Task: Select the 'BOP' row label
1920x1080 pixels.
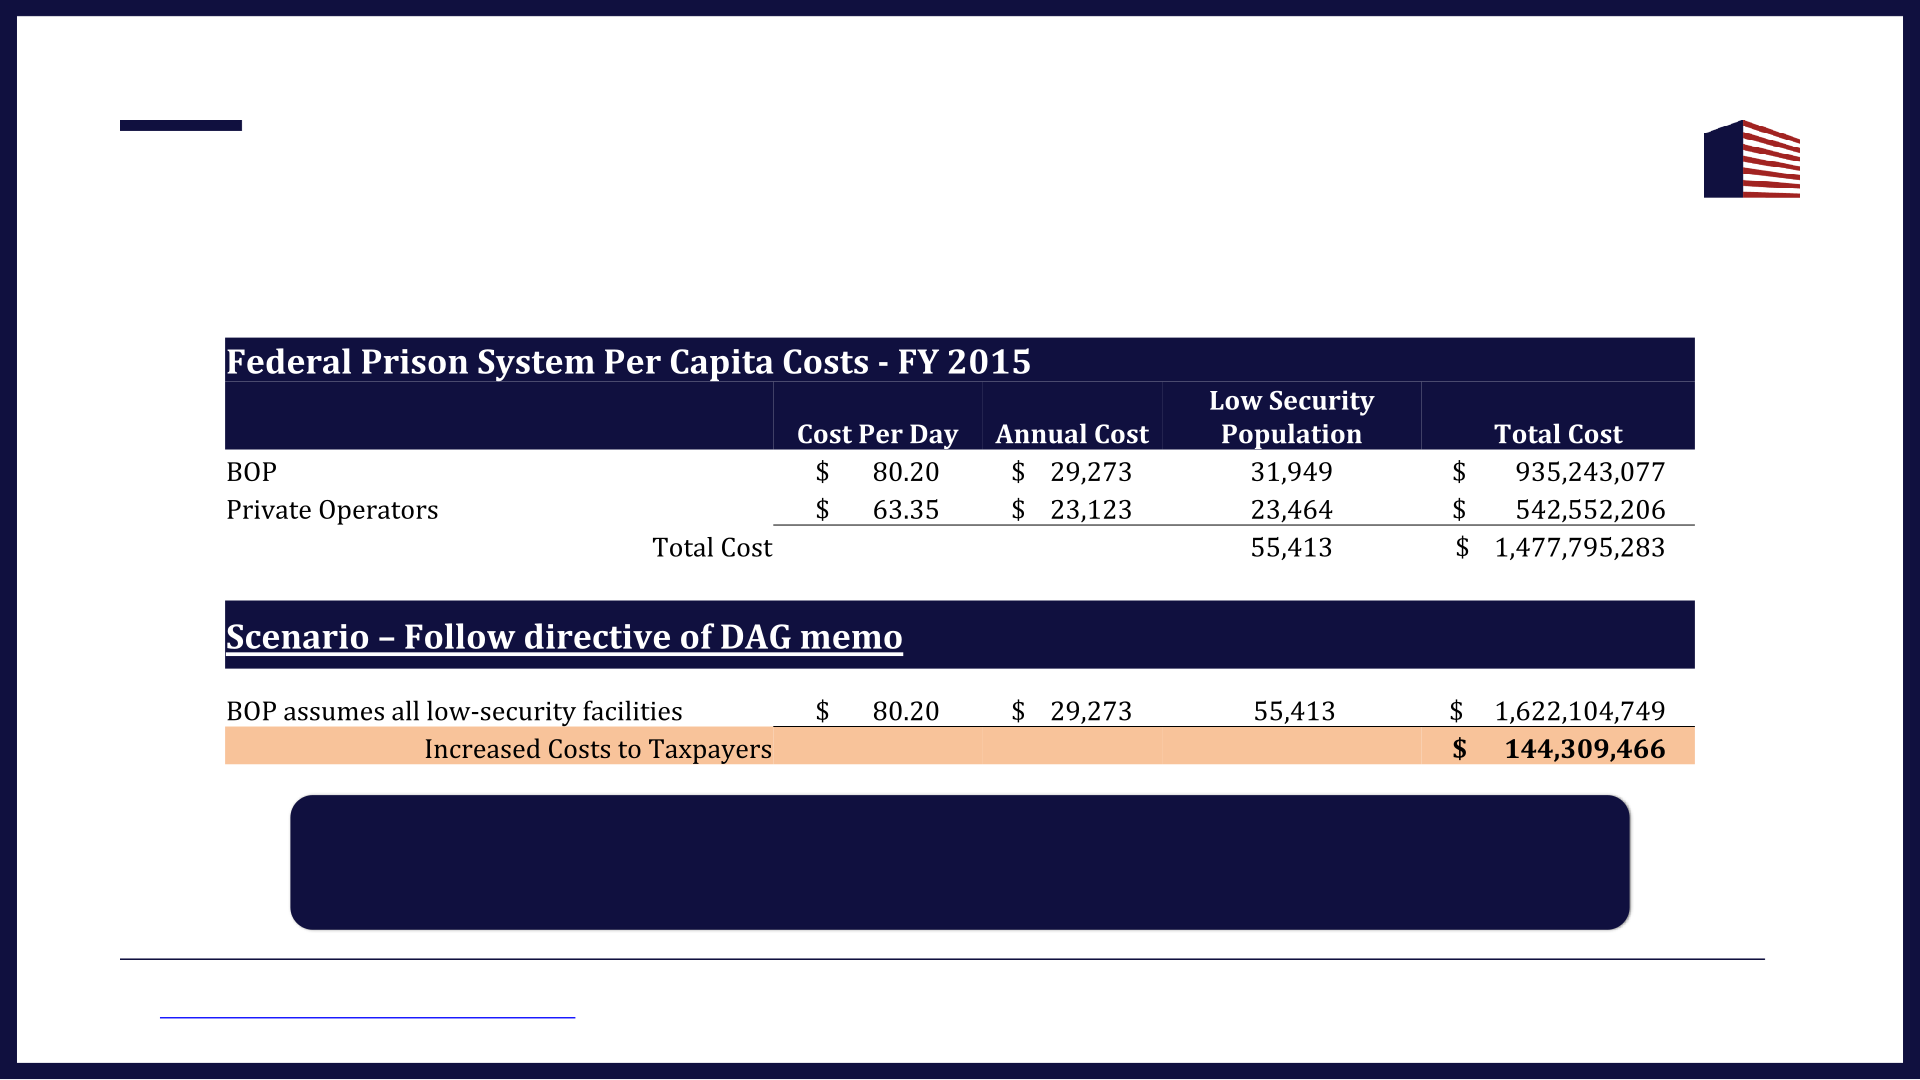Action: click(x=251, y=472)
